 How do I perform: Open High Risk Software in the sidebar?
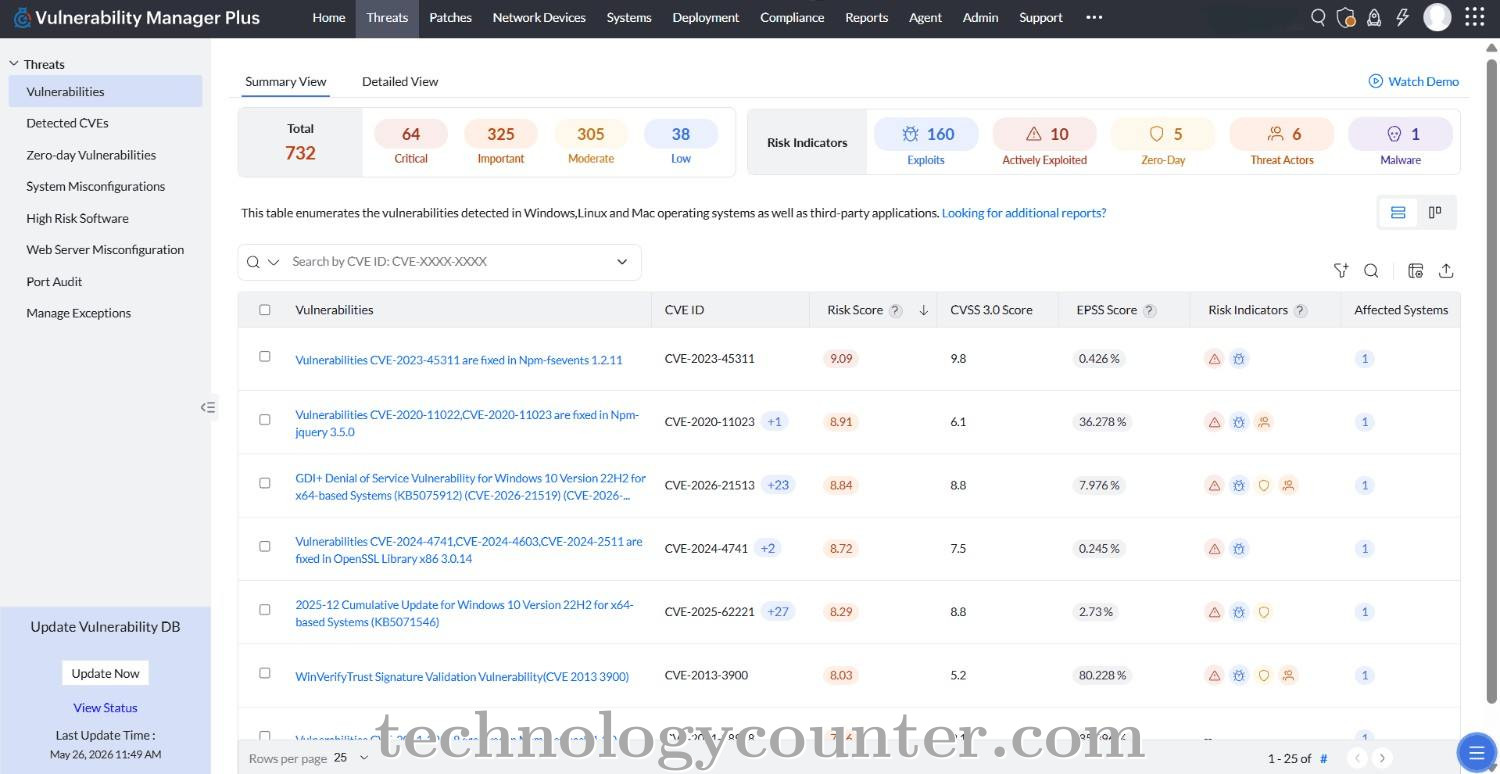click(77, 218)
